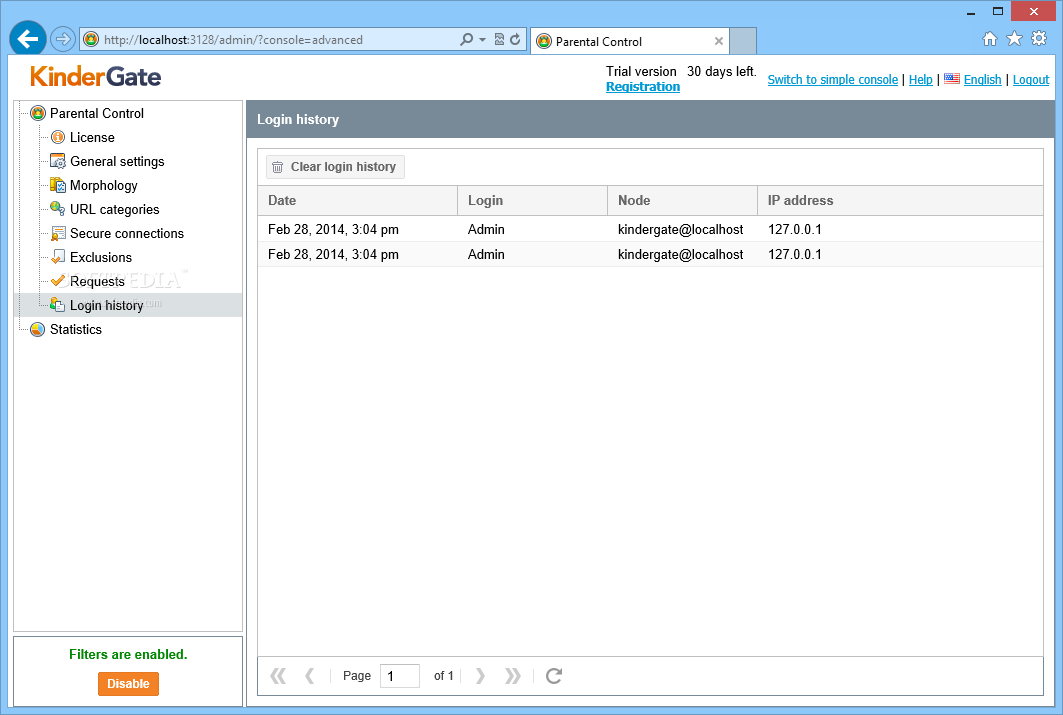Viewport: 1063px width, 715px height.
Task: Sort by the Login column header
Action: [x=532, y=201]
